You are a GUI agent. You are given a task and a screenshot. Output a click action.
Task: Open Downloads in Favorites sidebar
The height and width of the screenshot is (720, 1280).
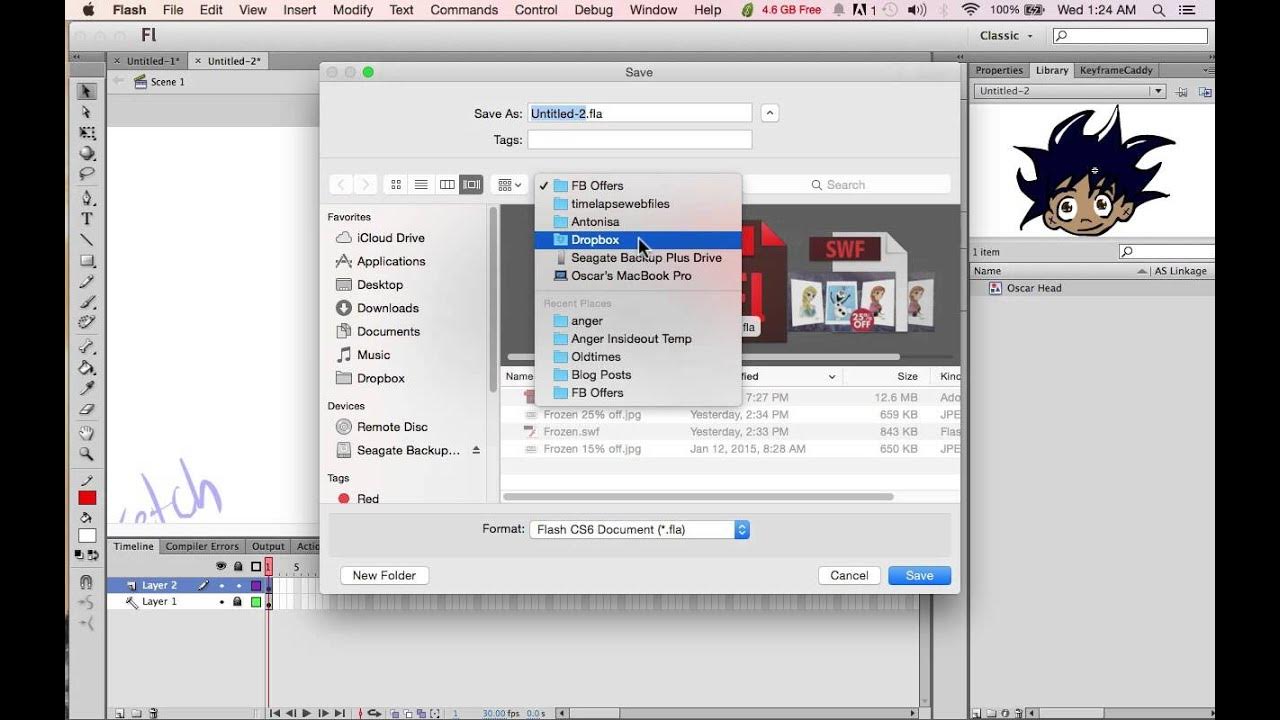click(x=388, y=308)
